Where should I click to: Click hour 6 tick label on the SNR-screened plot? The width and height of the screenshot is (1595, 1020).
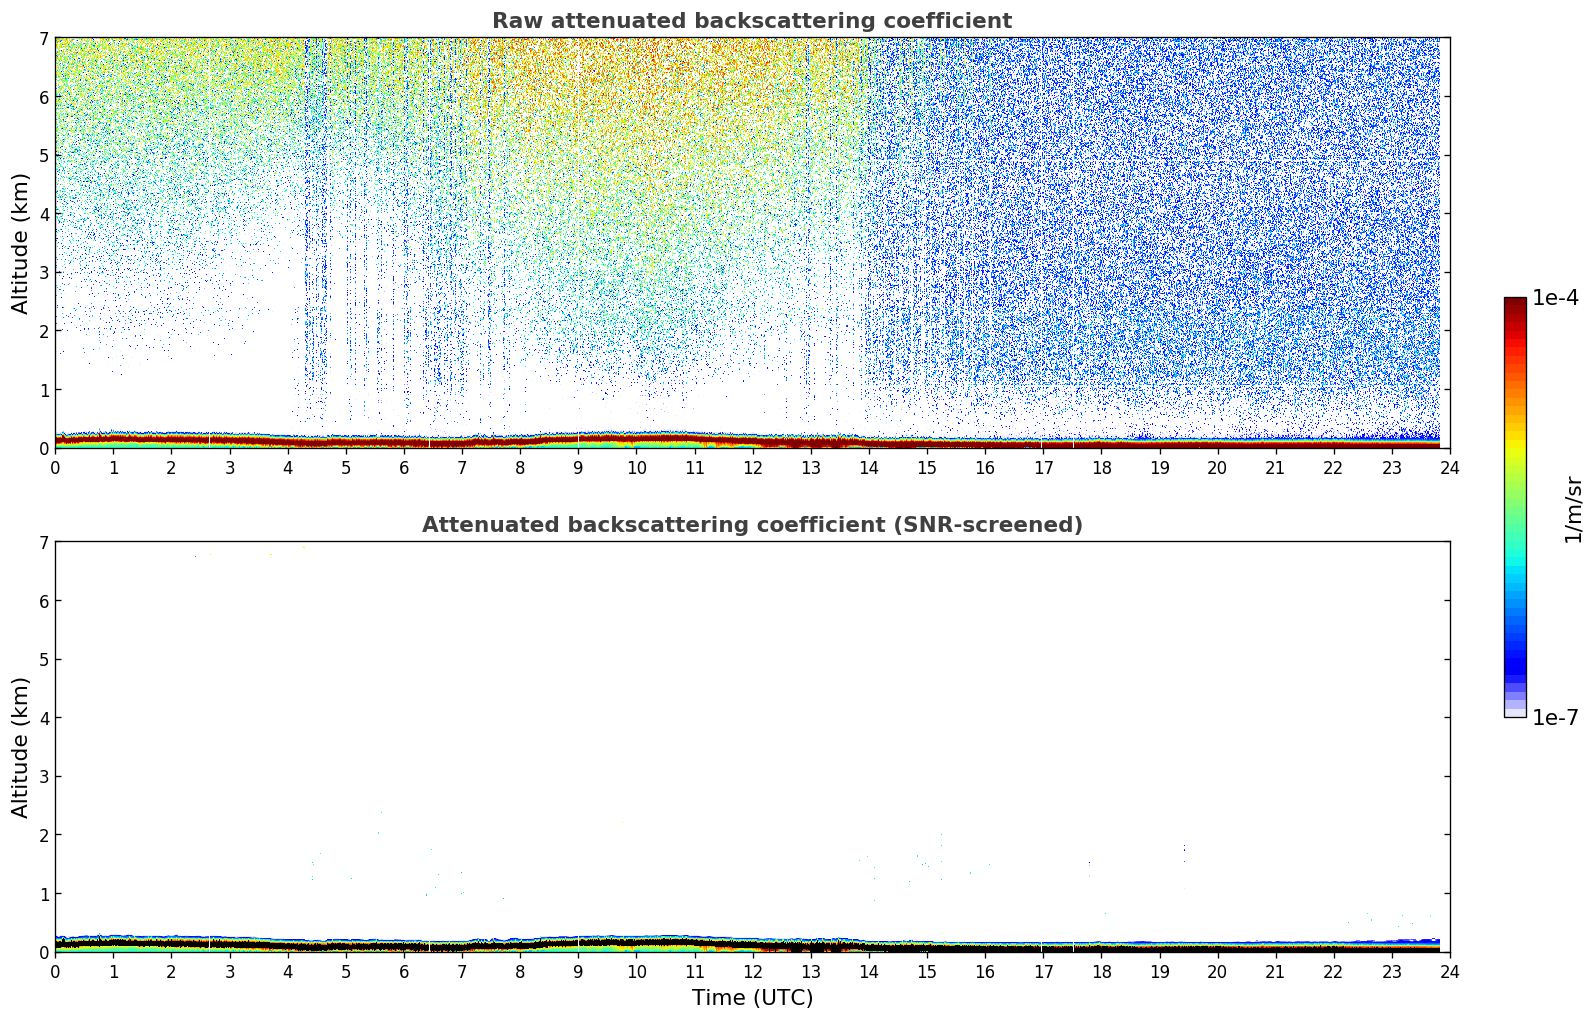click(x=404, y=971)
